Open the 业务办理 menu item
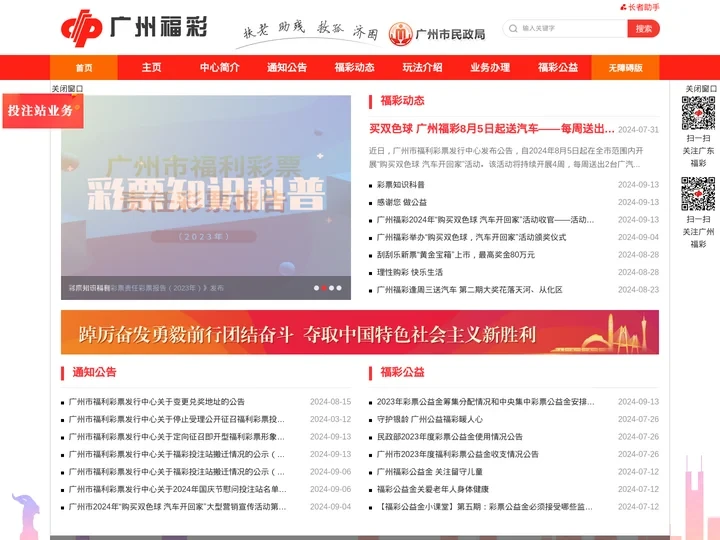The height and width of the screenshot is (540, 720). coord(490,68)
